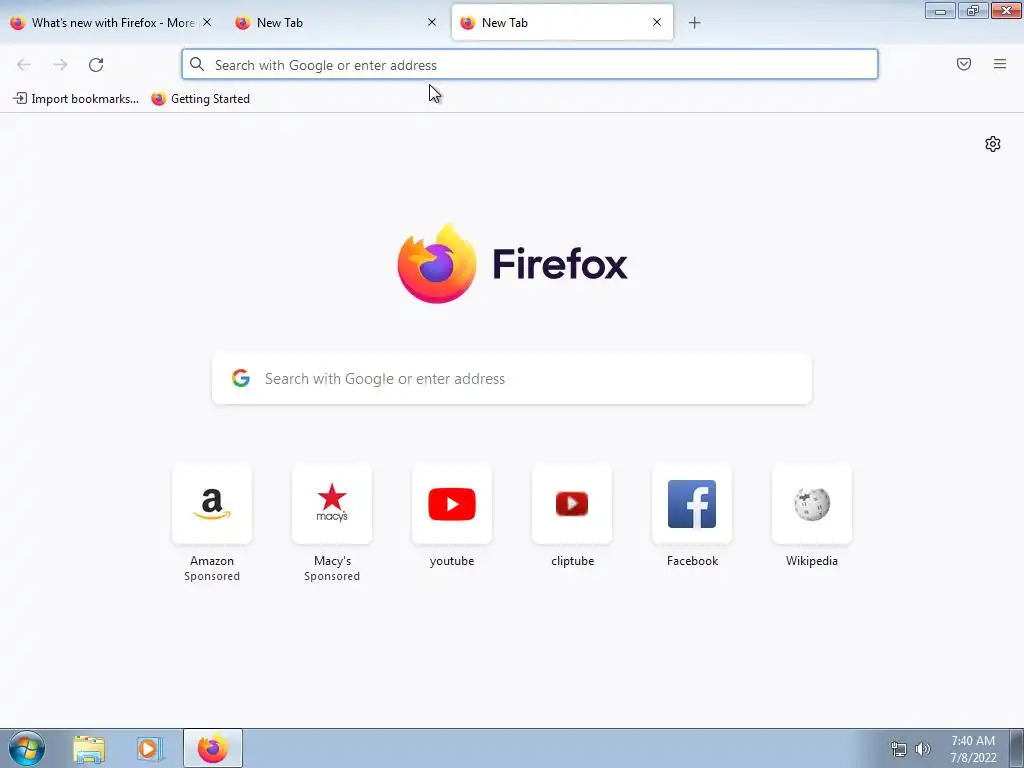Click the Reload page icon
The image size is (1024, 768).
pyautogui.click(x=96, y=65)
